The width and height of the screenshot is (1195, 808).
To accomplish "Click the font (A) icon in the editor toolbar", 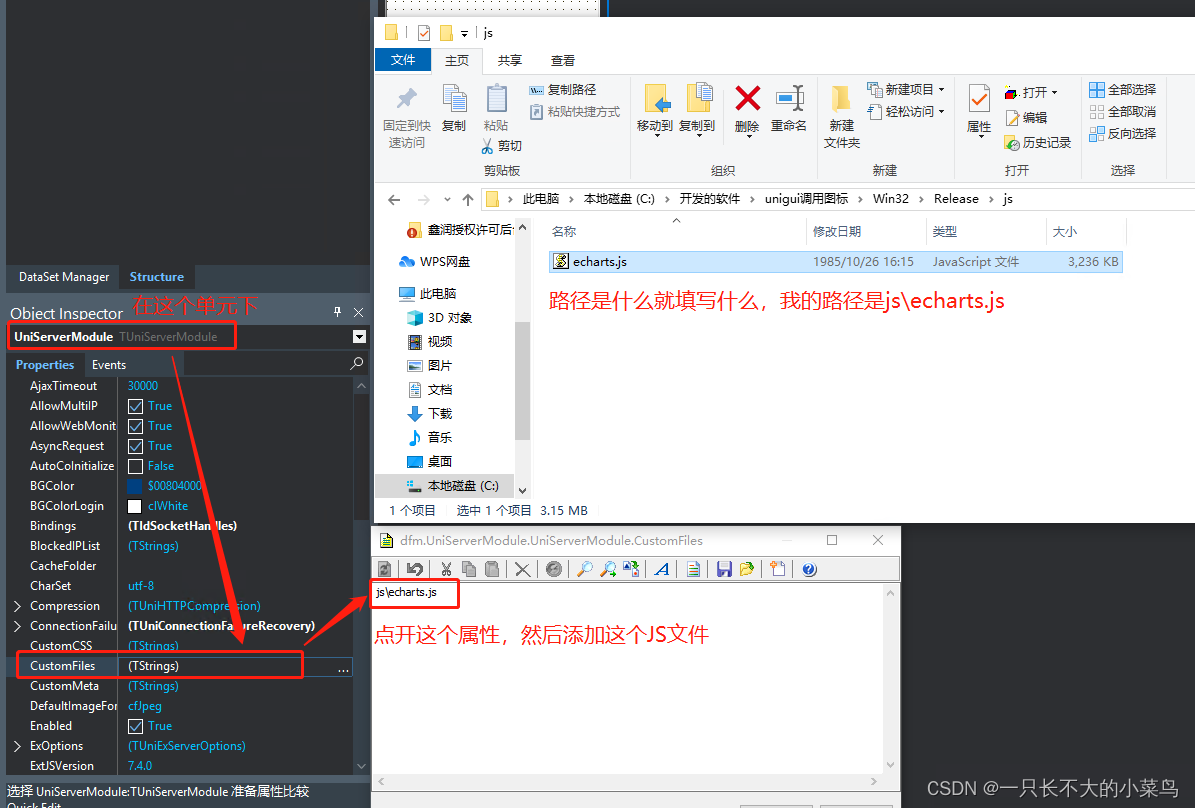I will (661, 569).
